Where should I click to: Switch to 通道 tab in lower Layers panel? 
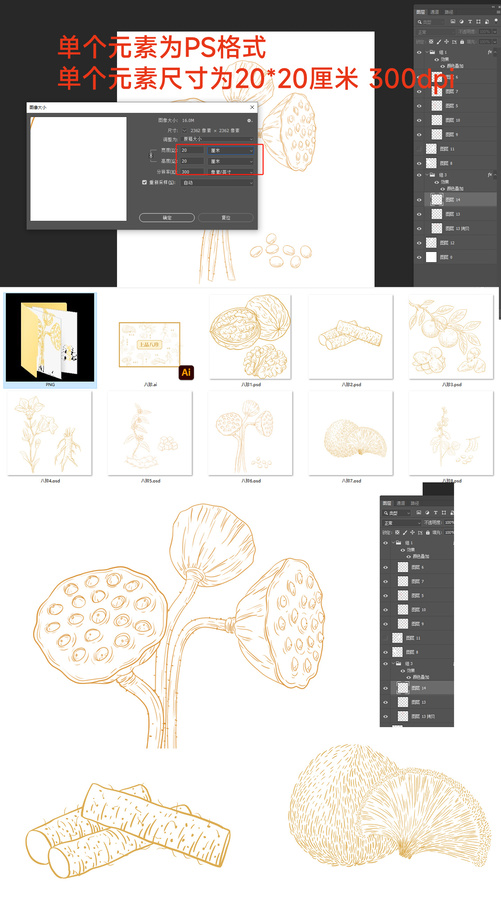point(401,503)
